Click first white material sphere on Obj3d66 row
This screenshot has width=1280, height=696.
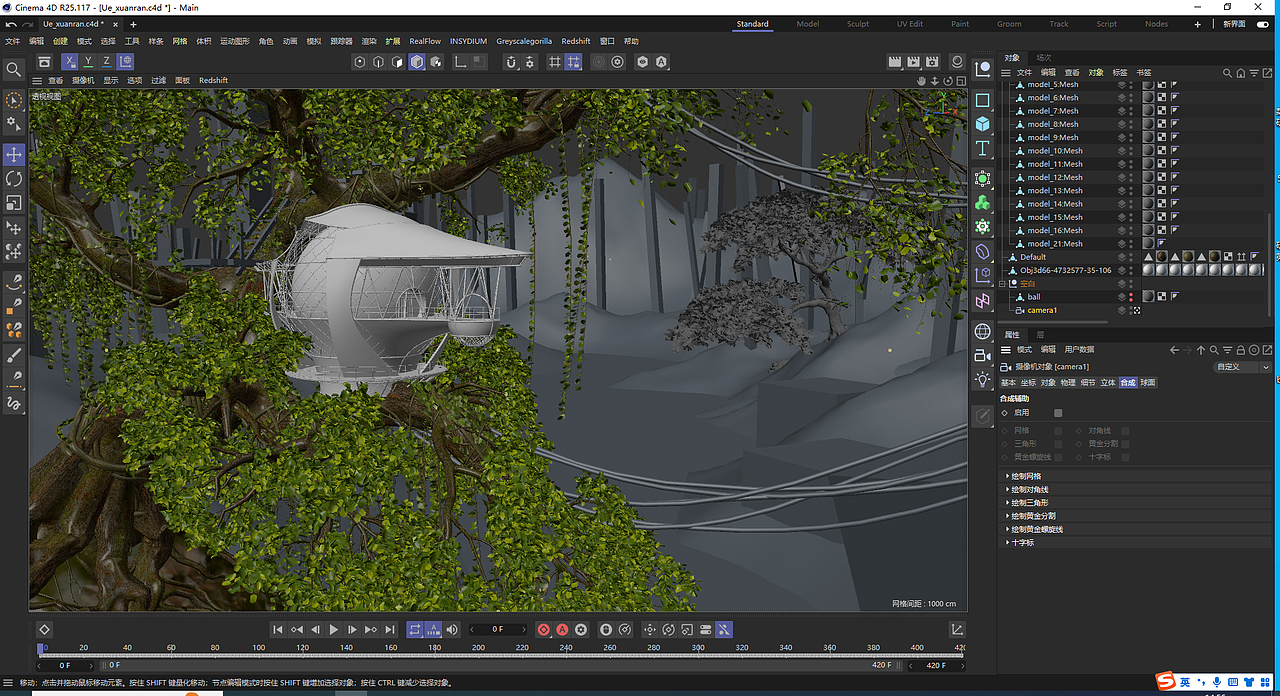[1149, 270]
